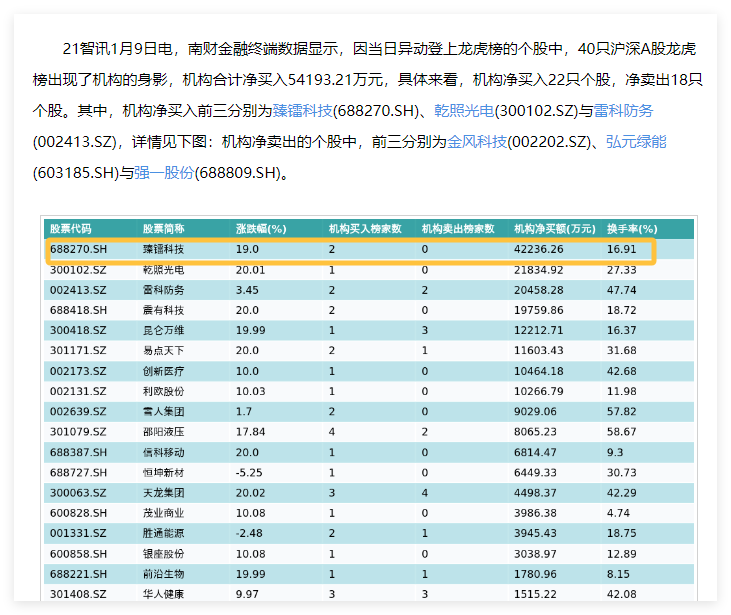Open the 金风科技 stock link
The height and width of the screenshot is (615, 731).
477,141
